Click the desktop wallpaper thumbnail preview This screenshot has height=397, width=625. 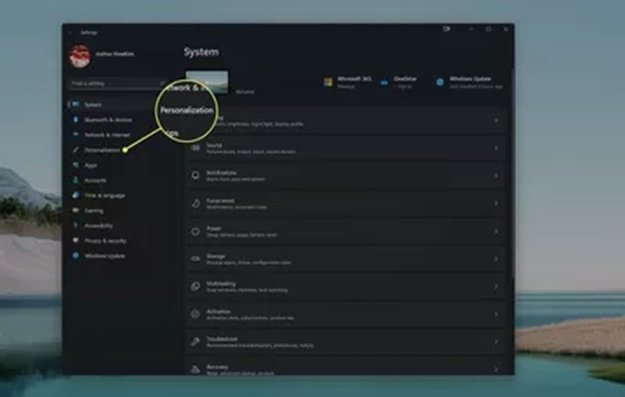tap(207, 82)
